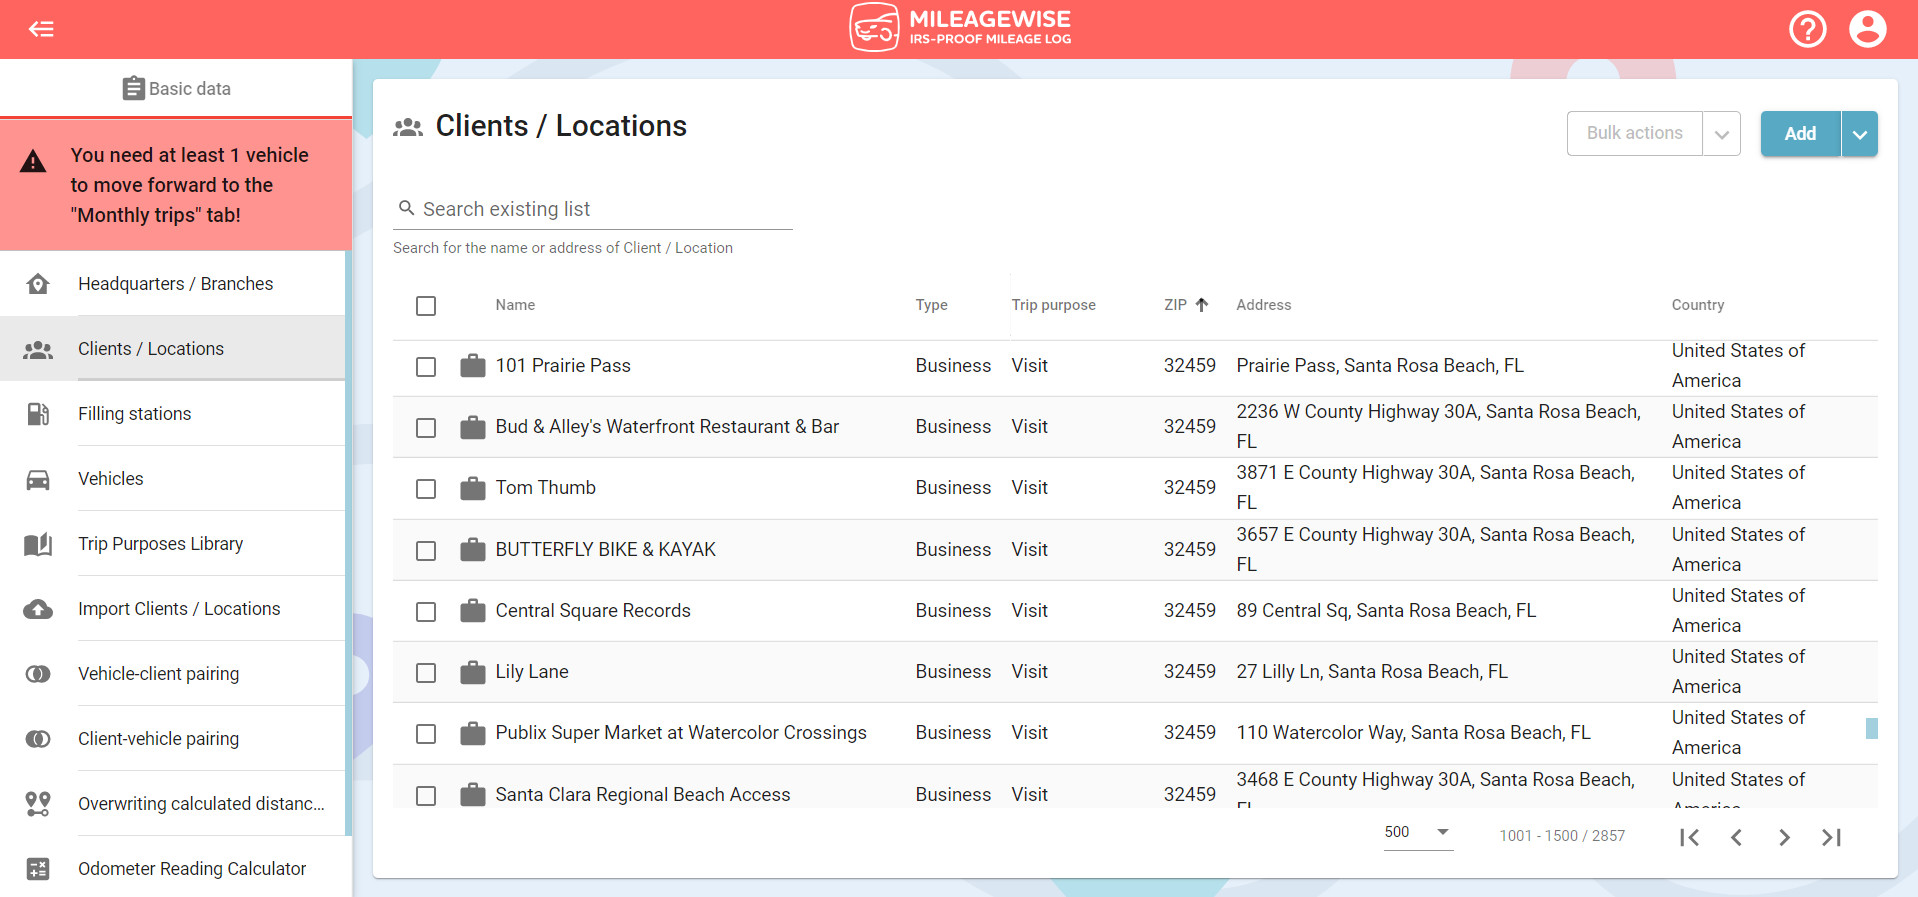
Task: Sort by the Type column header
Action: (x=931, y=305)
